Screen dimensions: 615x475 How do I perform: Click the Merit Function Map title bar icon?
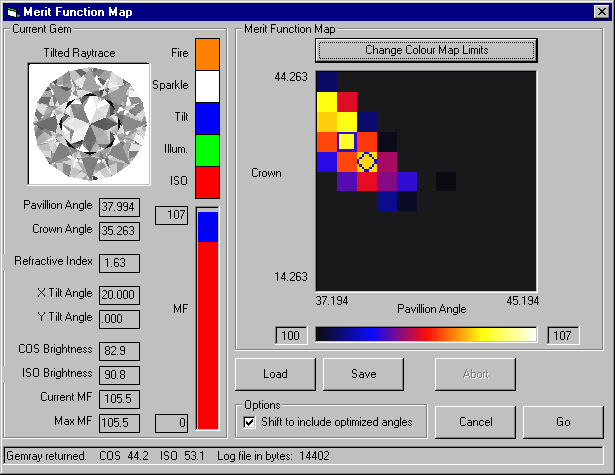pos(13,12)
